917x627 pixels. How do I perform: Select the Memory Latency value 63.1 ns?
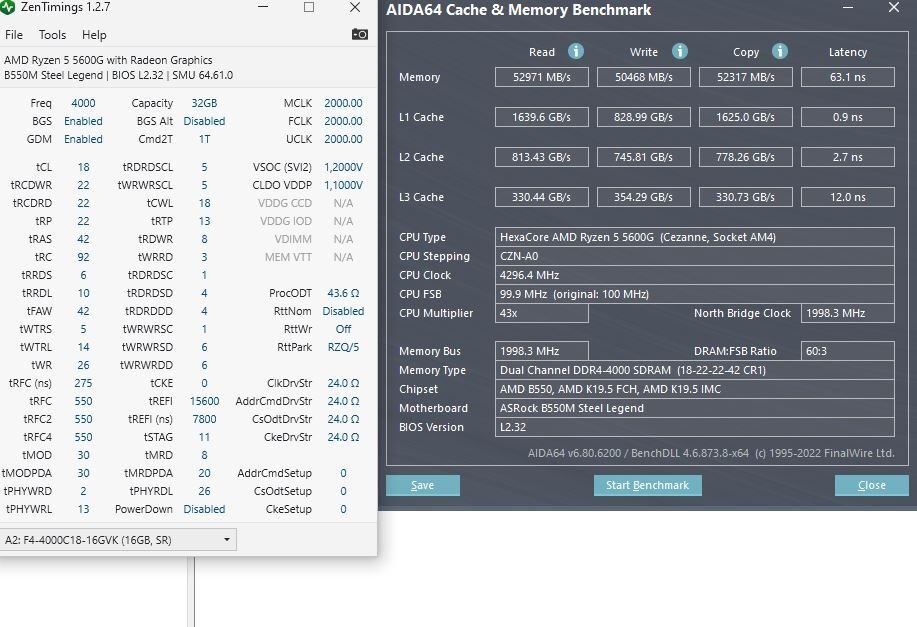[847, 77]
